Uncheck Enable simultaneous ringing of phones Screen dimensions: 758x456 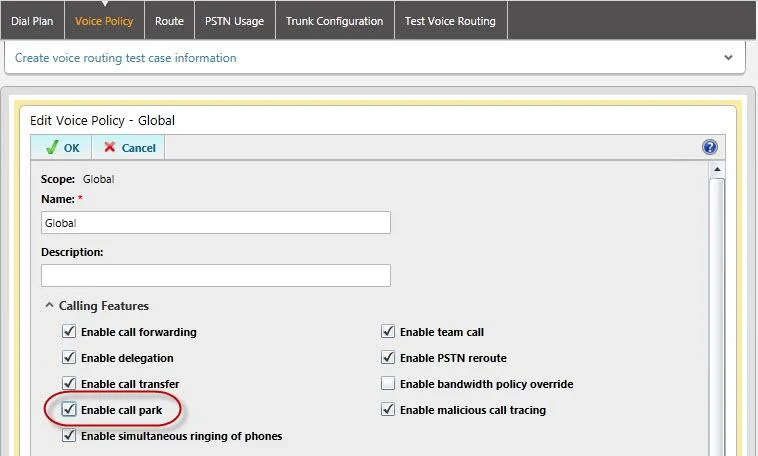tap(69, 435)
